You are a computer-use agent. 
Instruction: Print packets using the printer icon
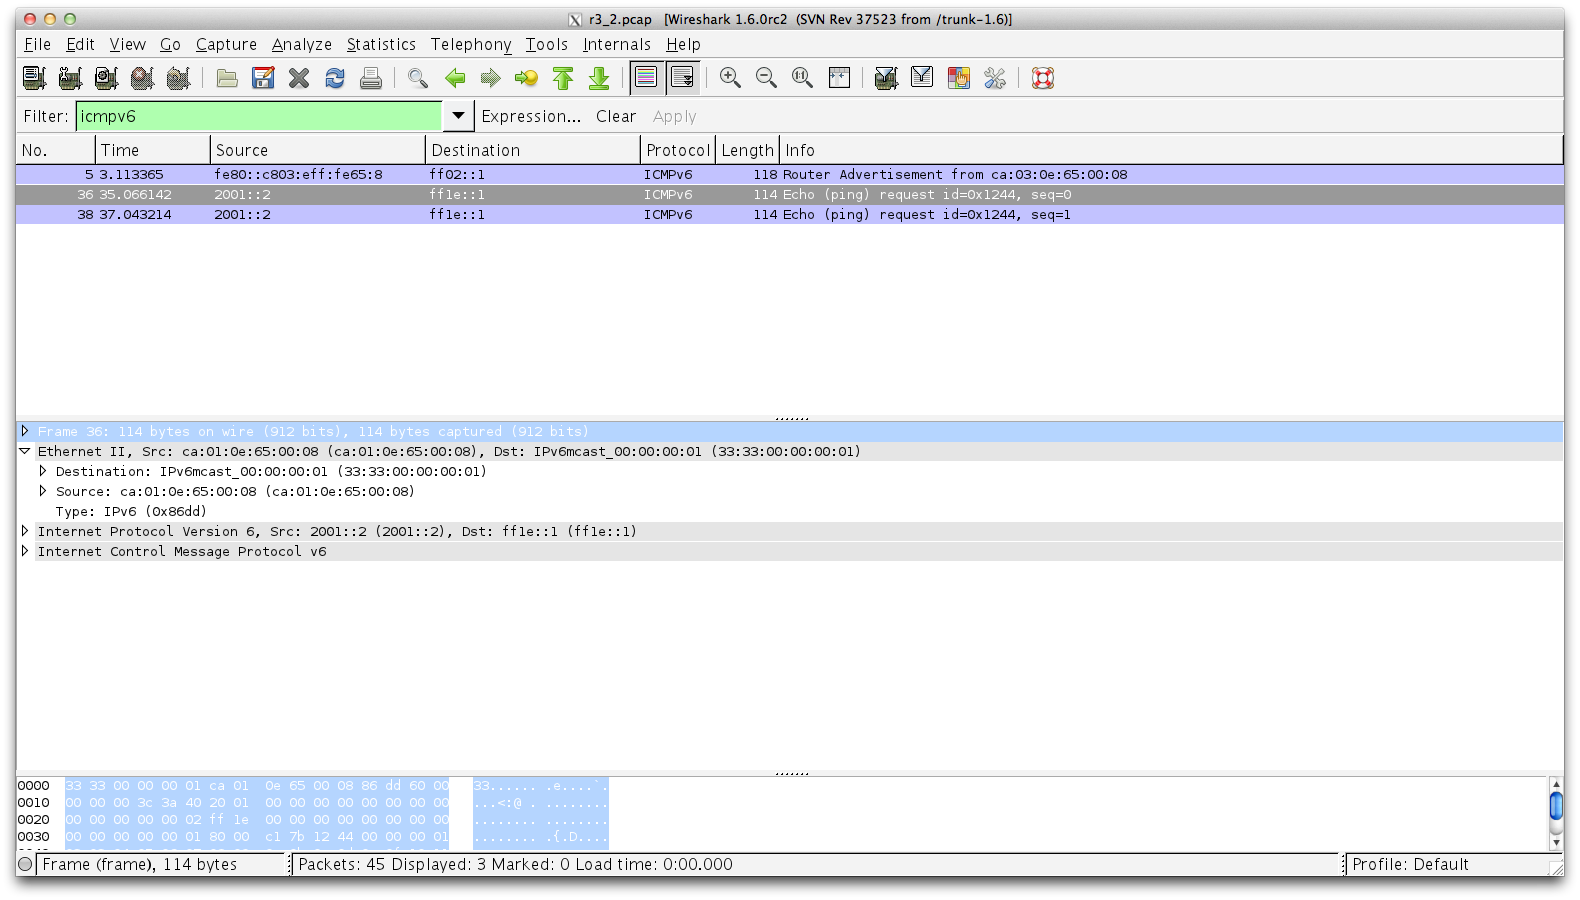pyautogui.click(x=371, y=78)
